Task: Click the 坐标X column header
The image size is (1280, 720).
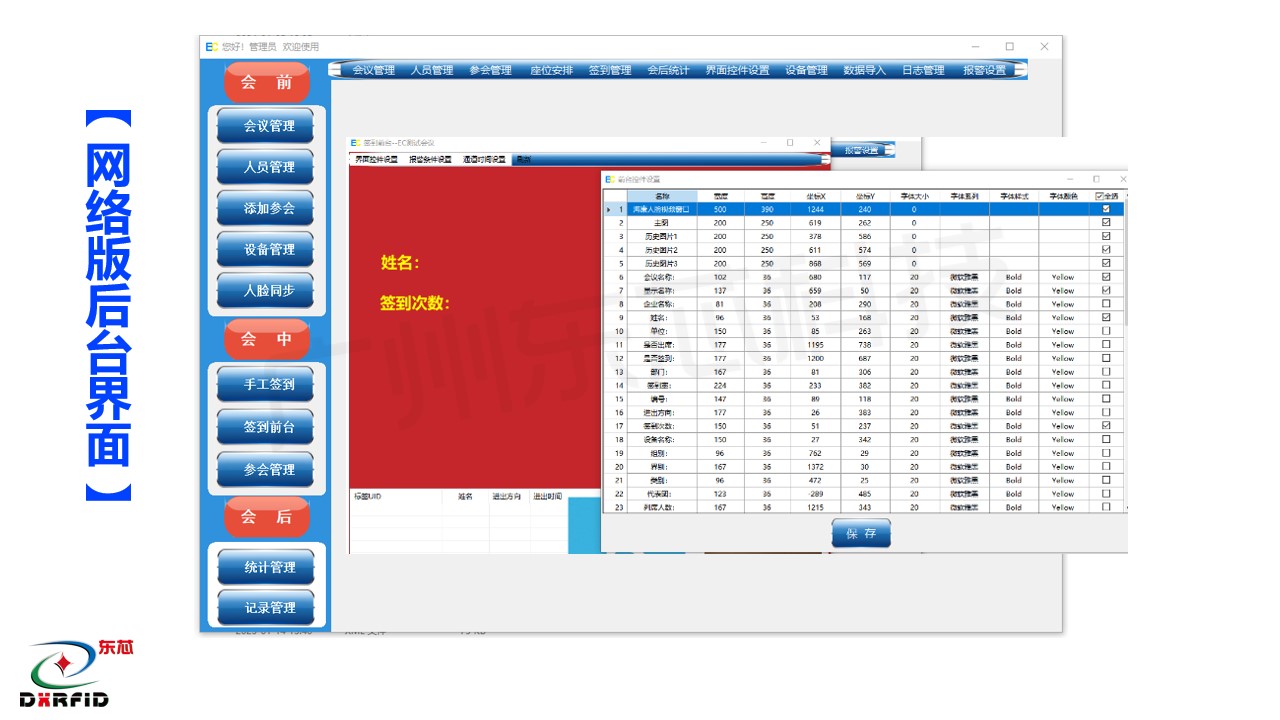Action: [815, 196]
